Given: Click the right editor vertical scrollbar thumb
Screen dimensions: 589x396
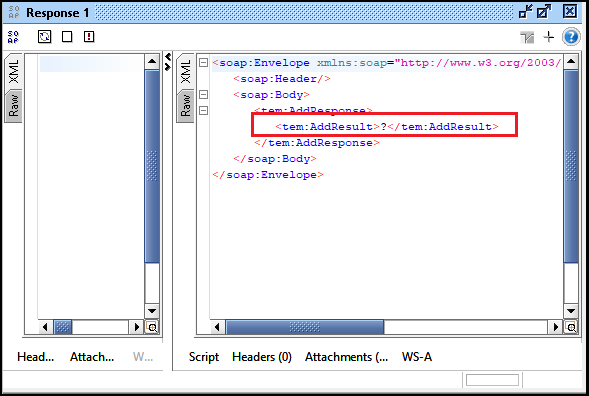Looking at the screenshot, I should (x=571, y=166).
